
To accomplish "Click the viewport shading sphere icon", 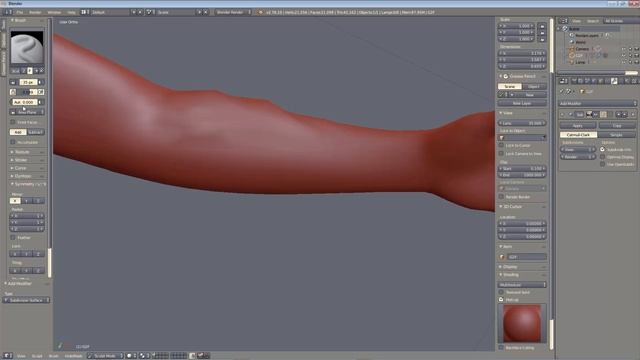I will tap(131, 356).
